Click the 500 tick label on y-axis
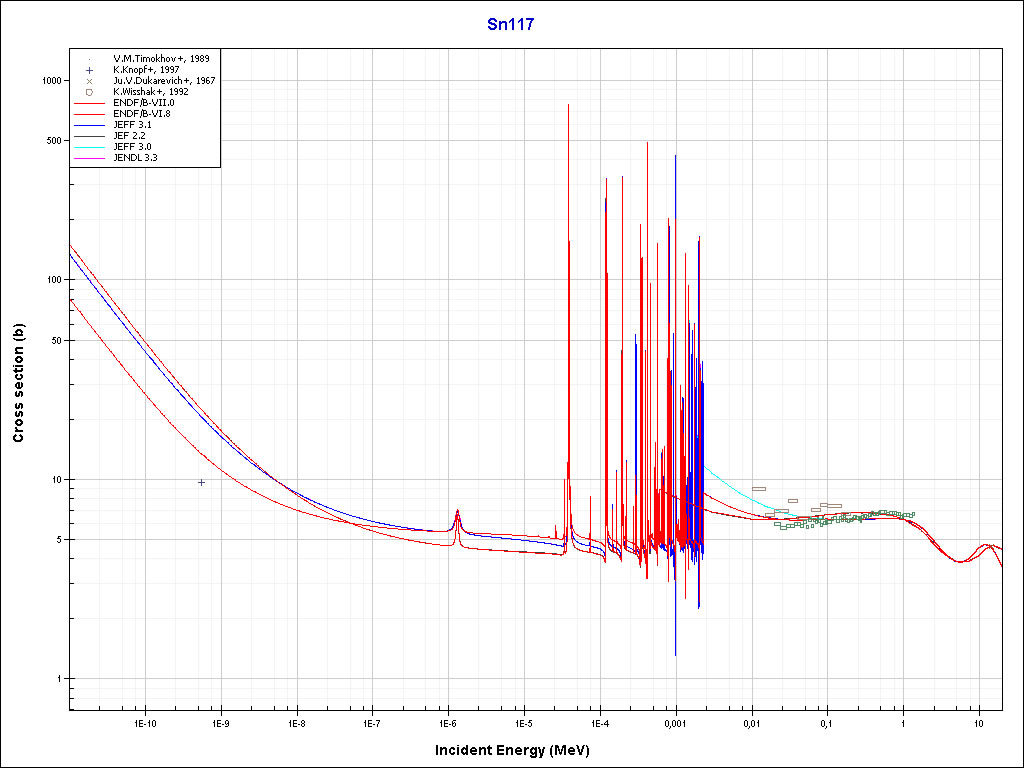Image resolution: width=1024 pixels, height=768 pixels. (x=53, y=141)
